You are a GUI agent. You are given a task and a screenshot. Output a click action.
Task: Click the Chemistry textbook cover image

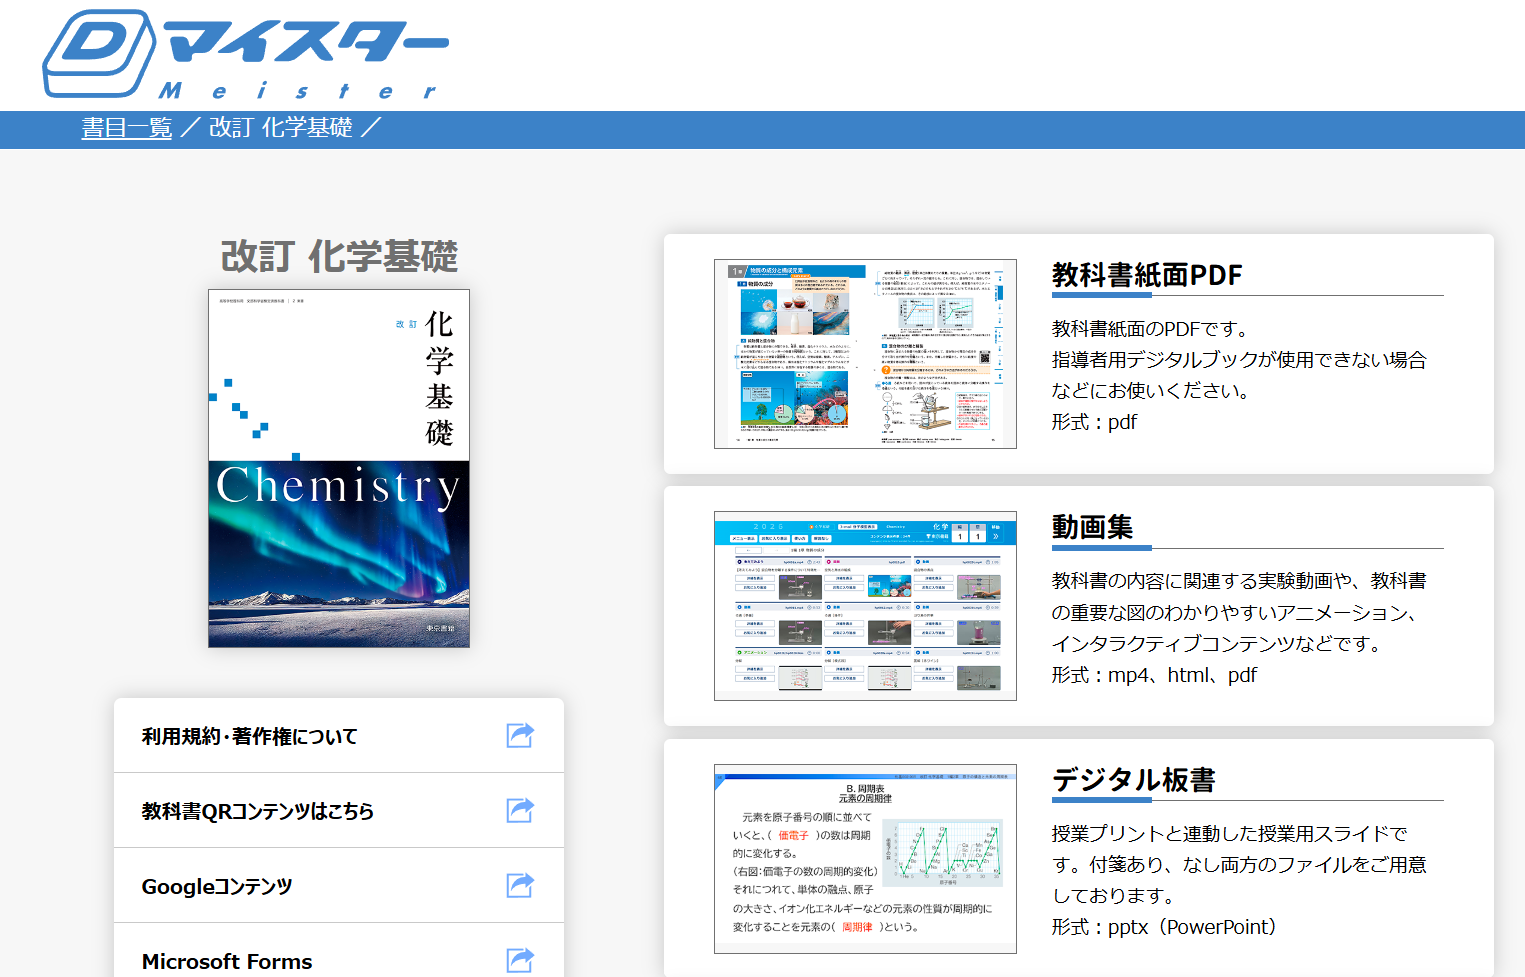coord(339,468)
